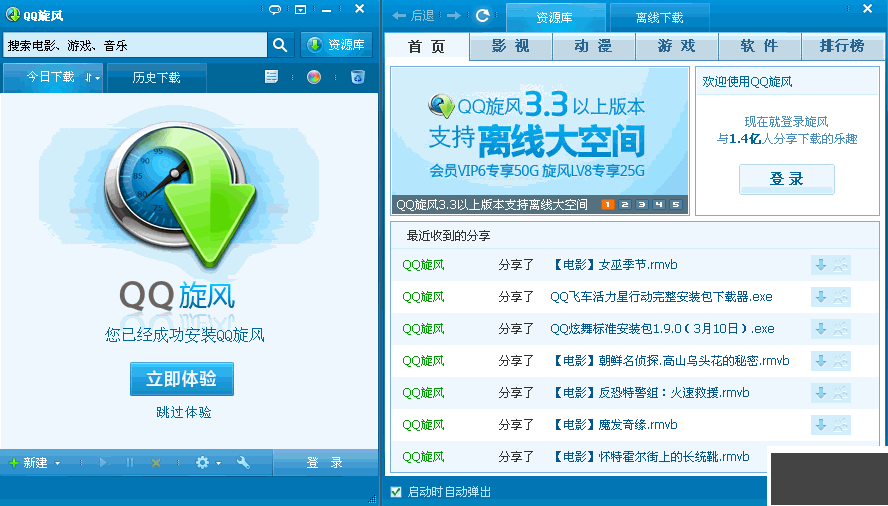888x506 pixels.
Task: Click the task list view icon
Action: [272, 77]
